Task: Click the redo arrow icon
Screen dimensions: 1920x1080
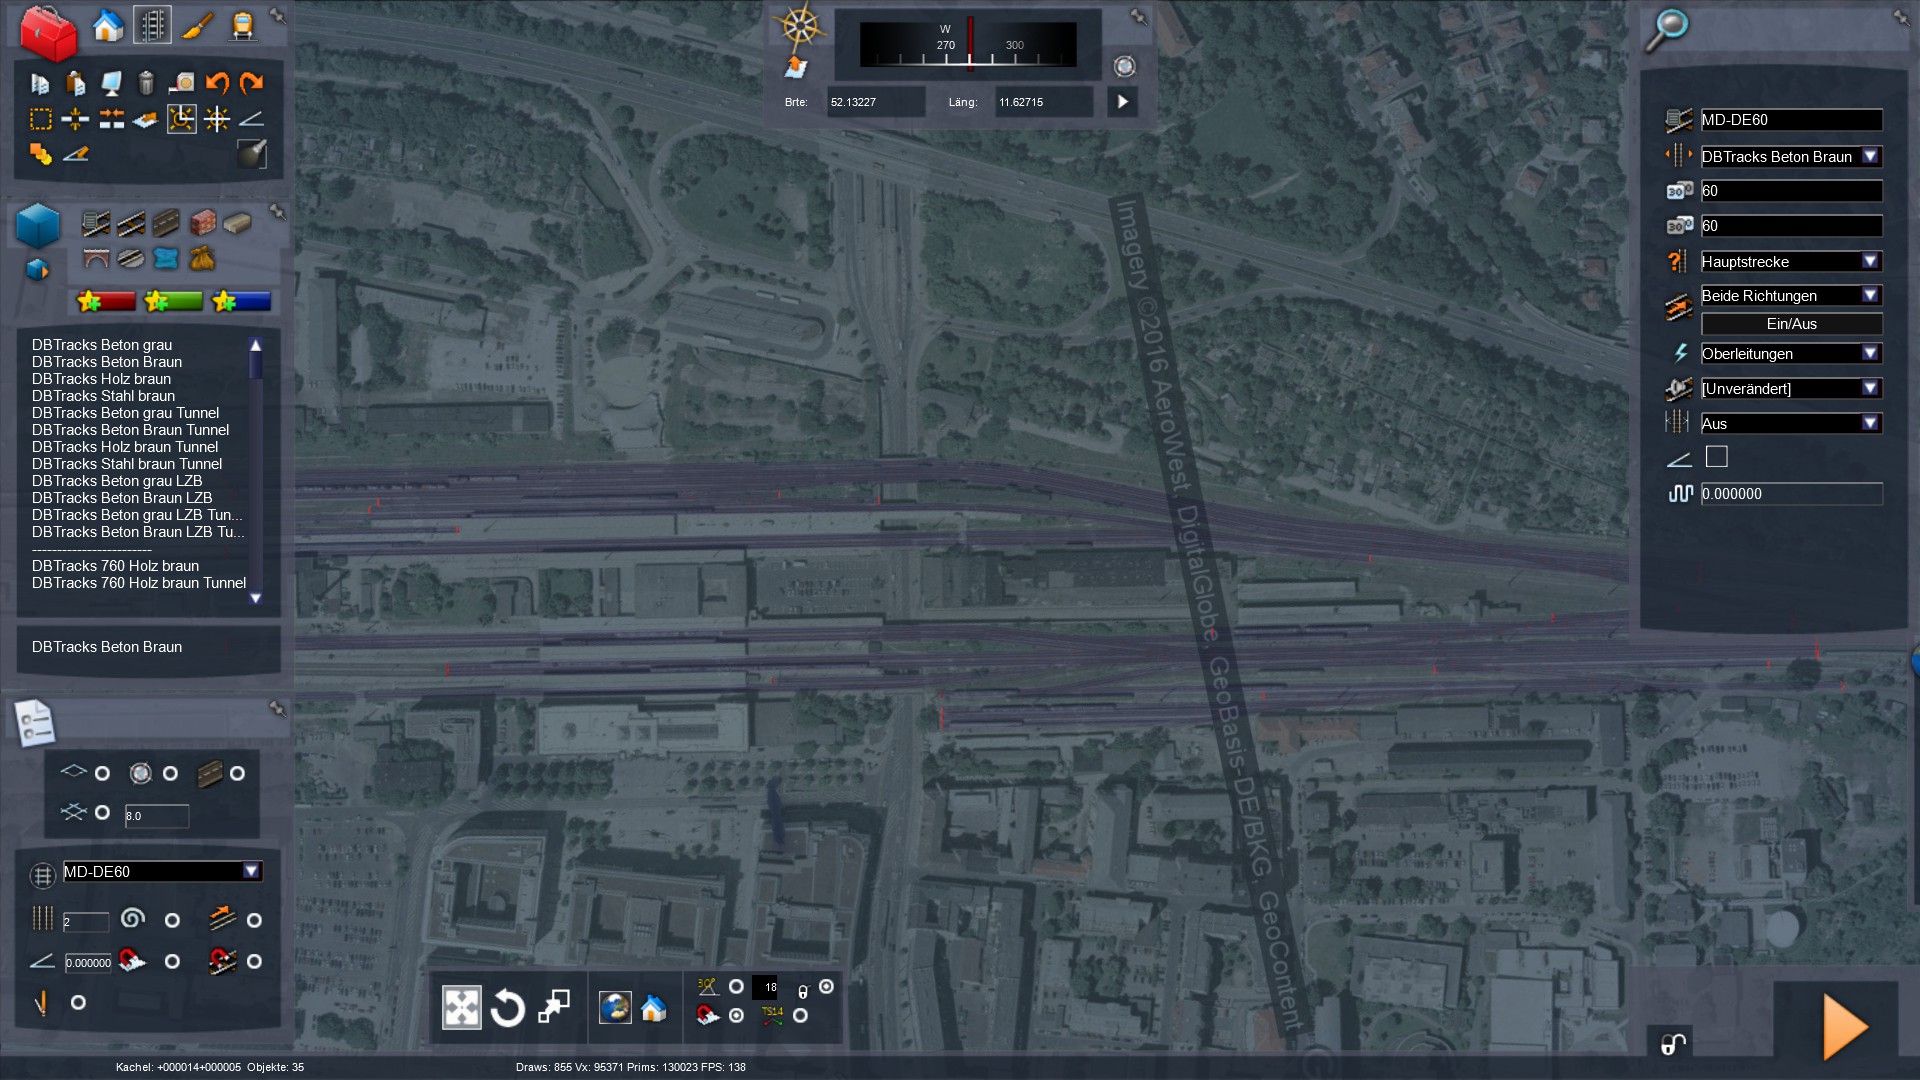Action: coord(252,83)
